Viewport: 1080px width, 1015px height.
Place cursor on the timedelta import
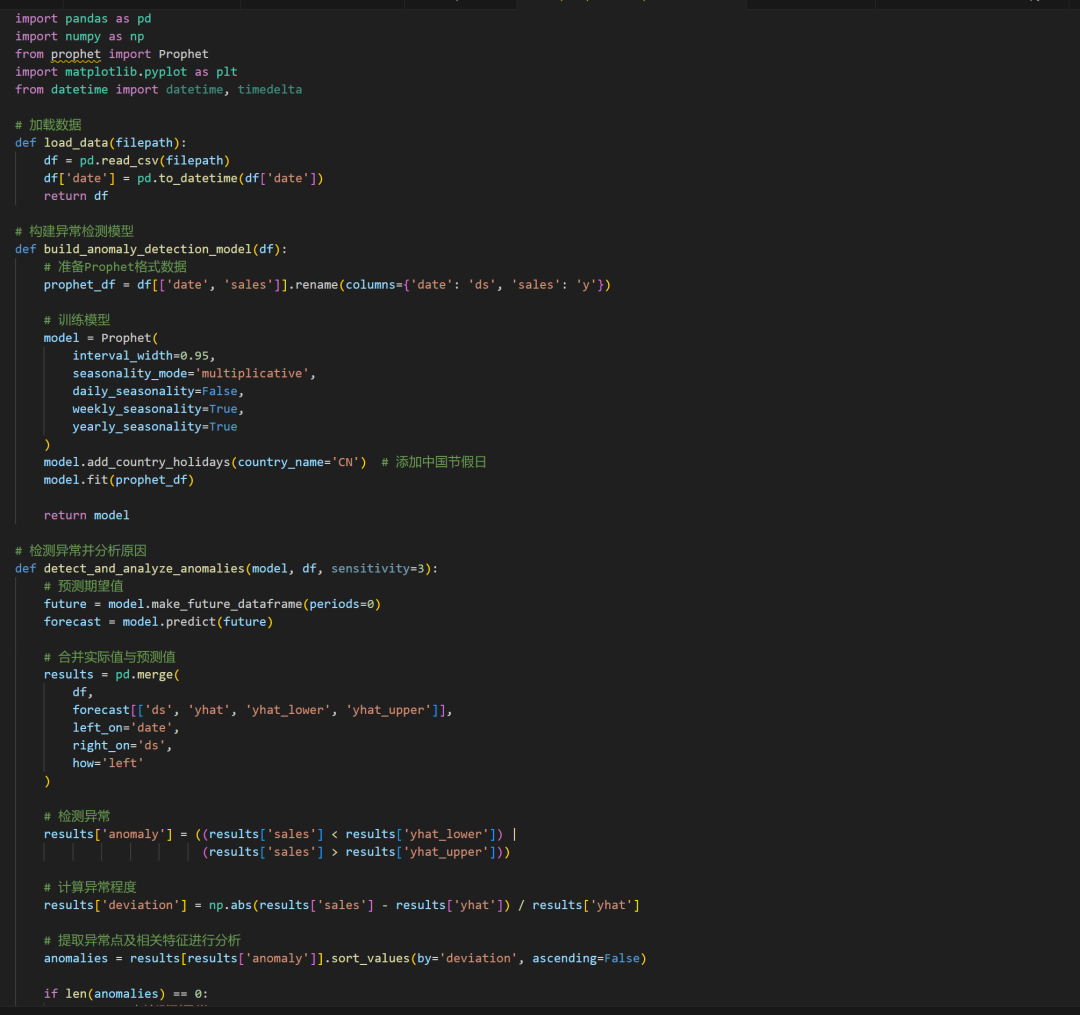coord(269,90)
